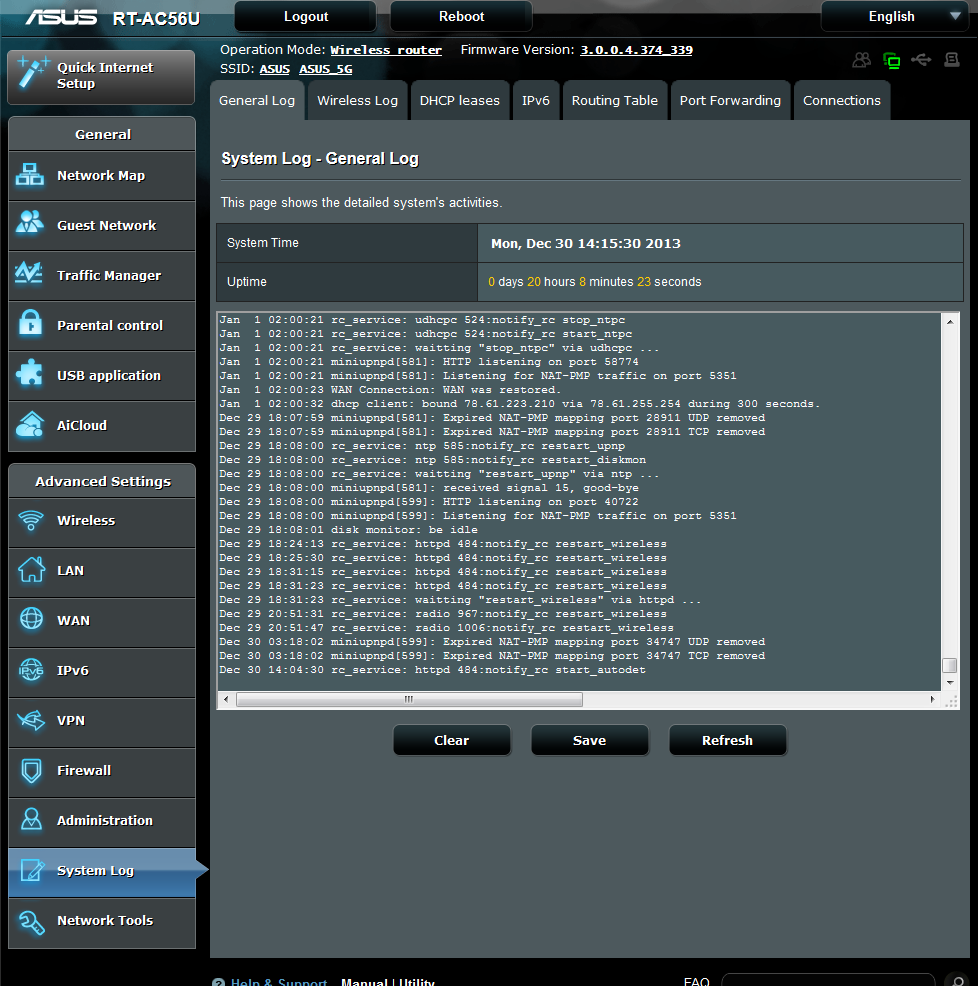Click the System Log notepad icon
978x986 pixels.
[x=32, y=870]
